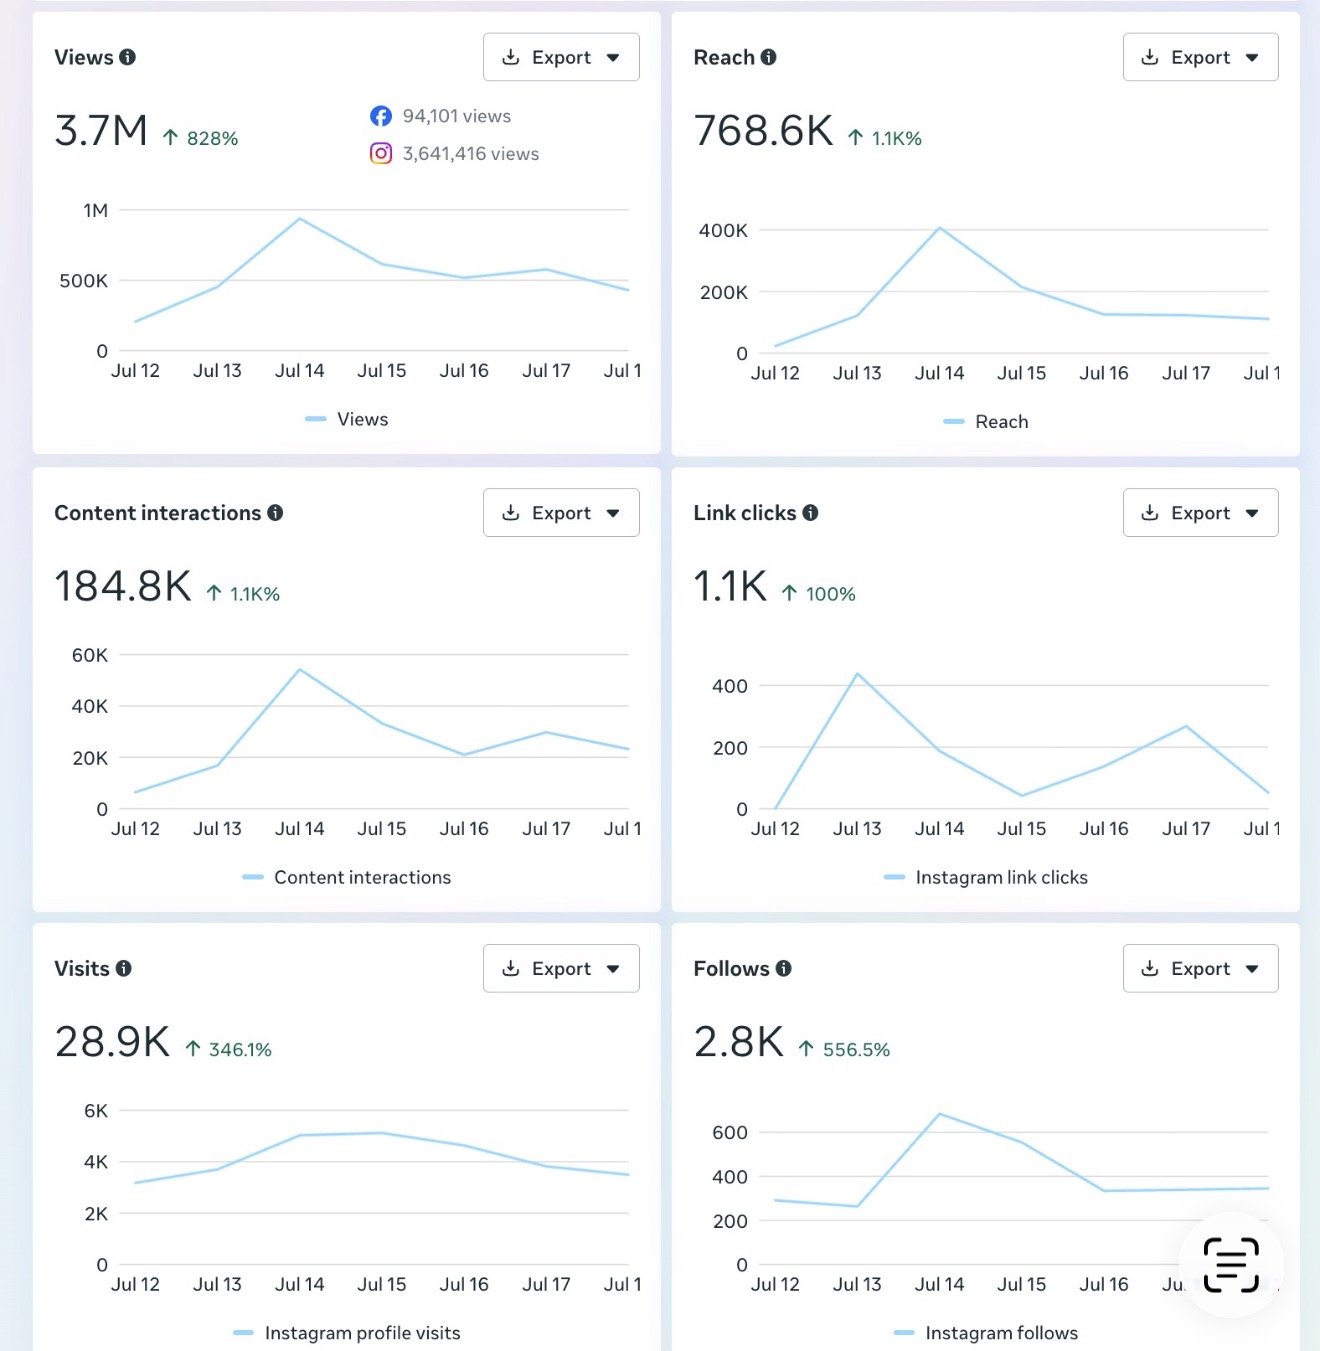1320x1351 pixels.
Task: Click the 828% increase indicator
Action: point(200,138)
